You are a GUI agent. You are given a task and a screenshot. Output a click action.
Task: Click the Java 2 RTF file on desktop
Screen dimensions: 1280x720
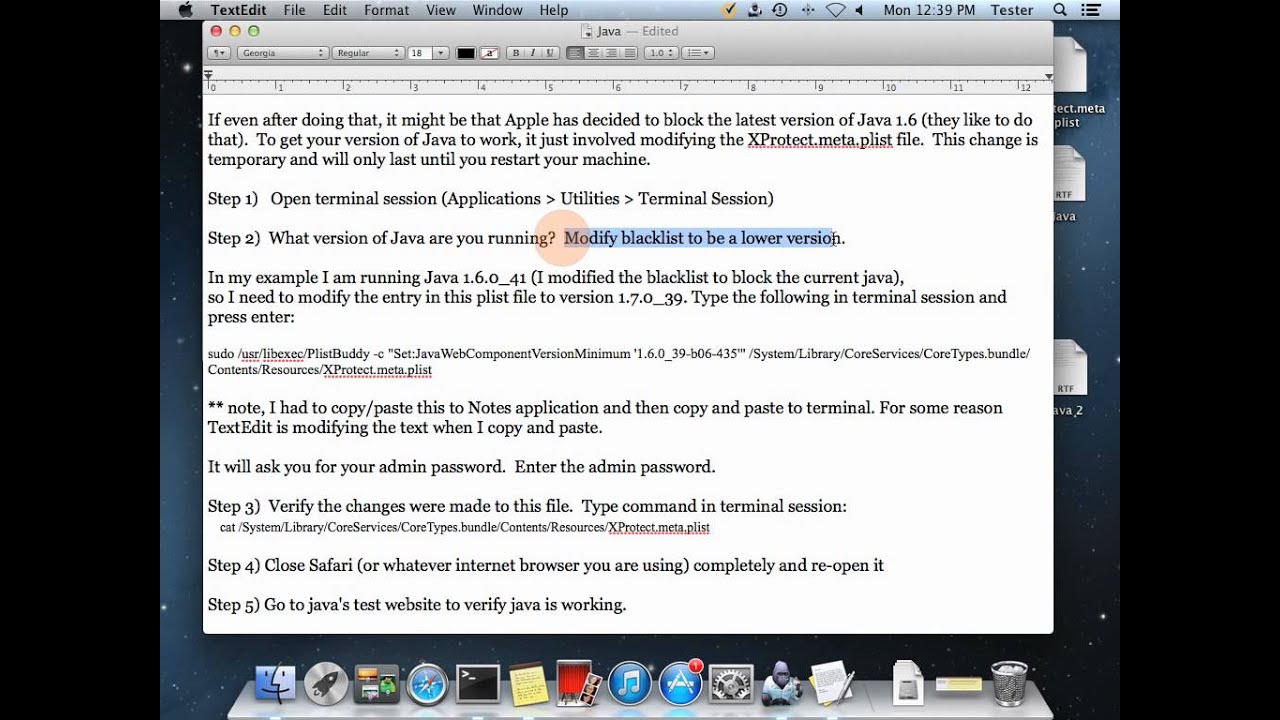tap(1068, 378)
